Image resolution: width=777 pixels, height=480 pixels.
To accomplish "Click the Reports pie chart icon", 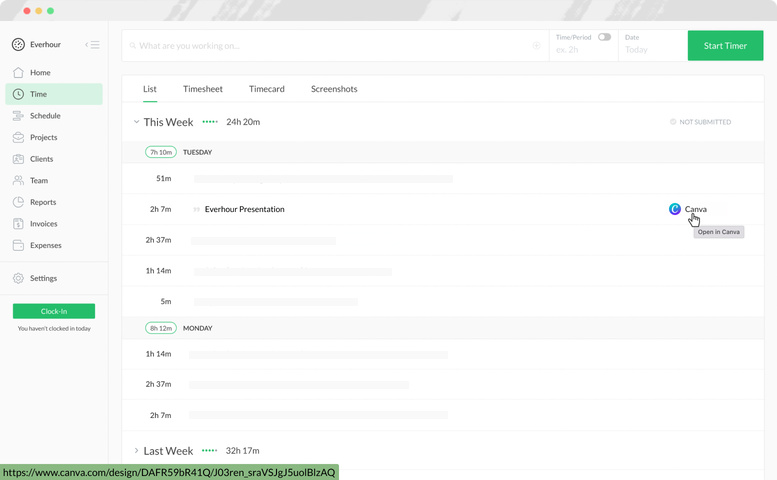I will [x=18, y=202].
